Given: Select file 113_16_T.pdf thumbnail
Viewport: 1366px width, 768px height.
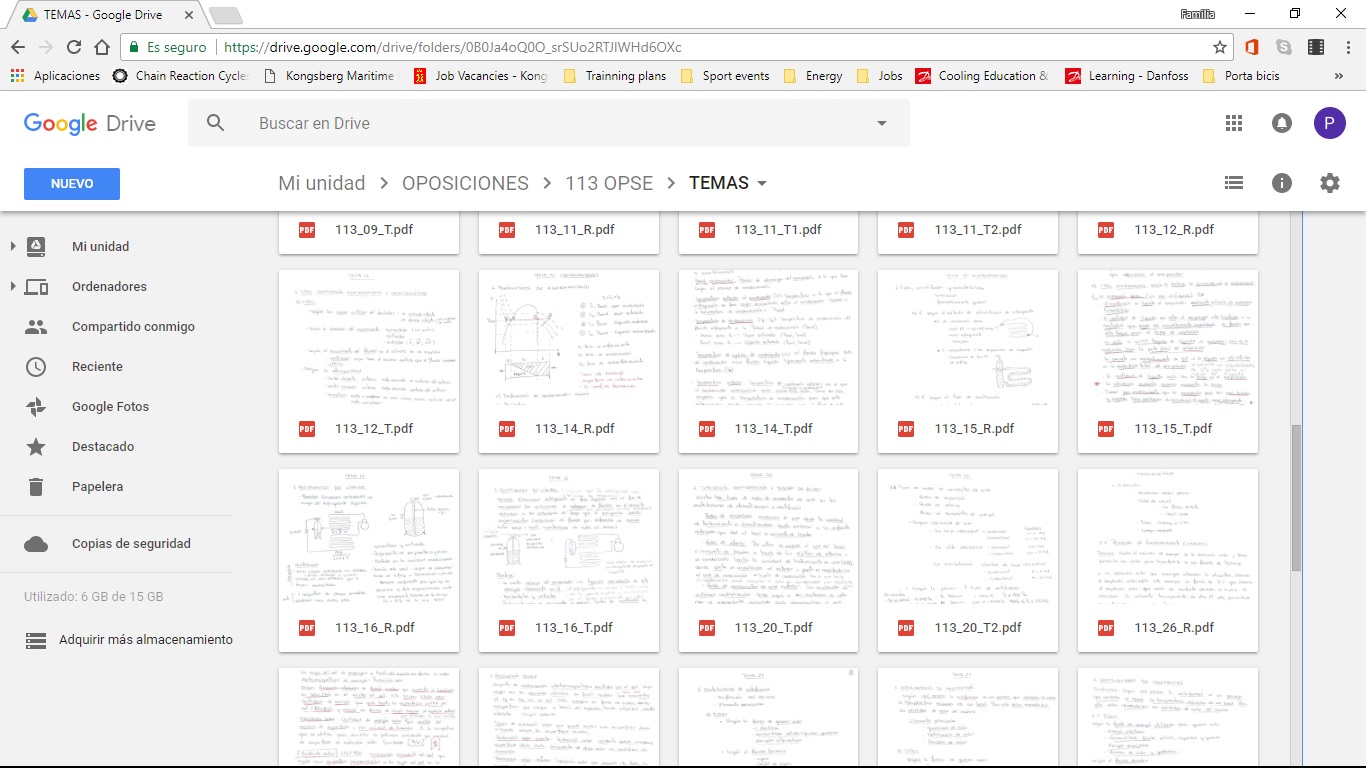Looking at the screenshot, I should [x=569, y=538].
